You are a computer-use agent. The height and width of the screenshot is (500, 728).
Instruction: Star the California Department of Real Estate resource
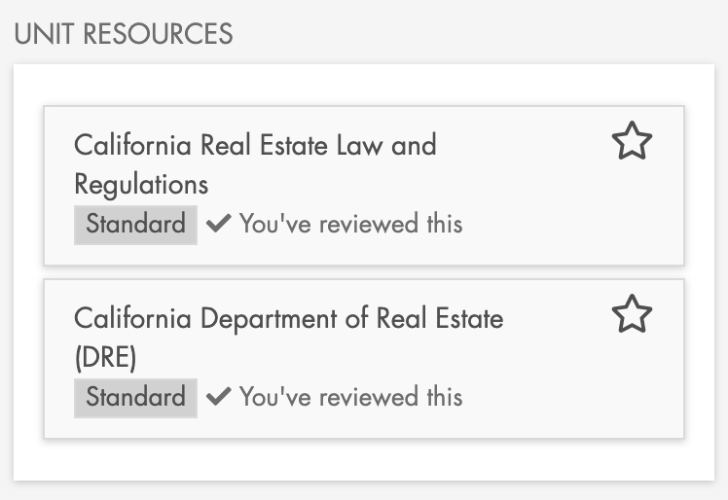pyautogui.click(x=631, y=316)
